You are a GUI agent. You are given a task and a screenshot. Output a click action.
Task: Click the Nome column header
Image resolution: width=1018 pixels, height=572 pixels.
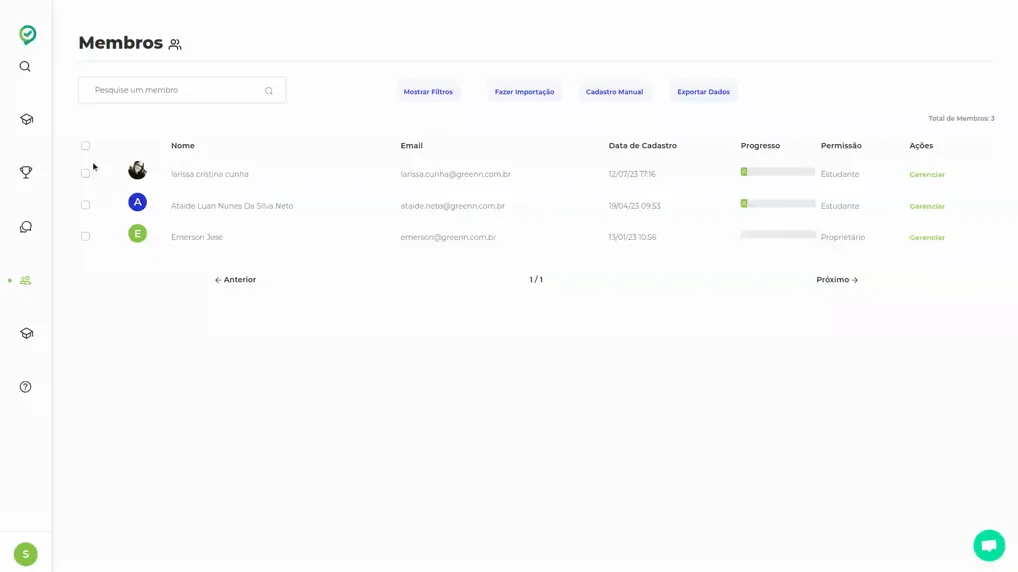coord(182,145)
